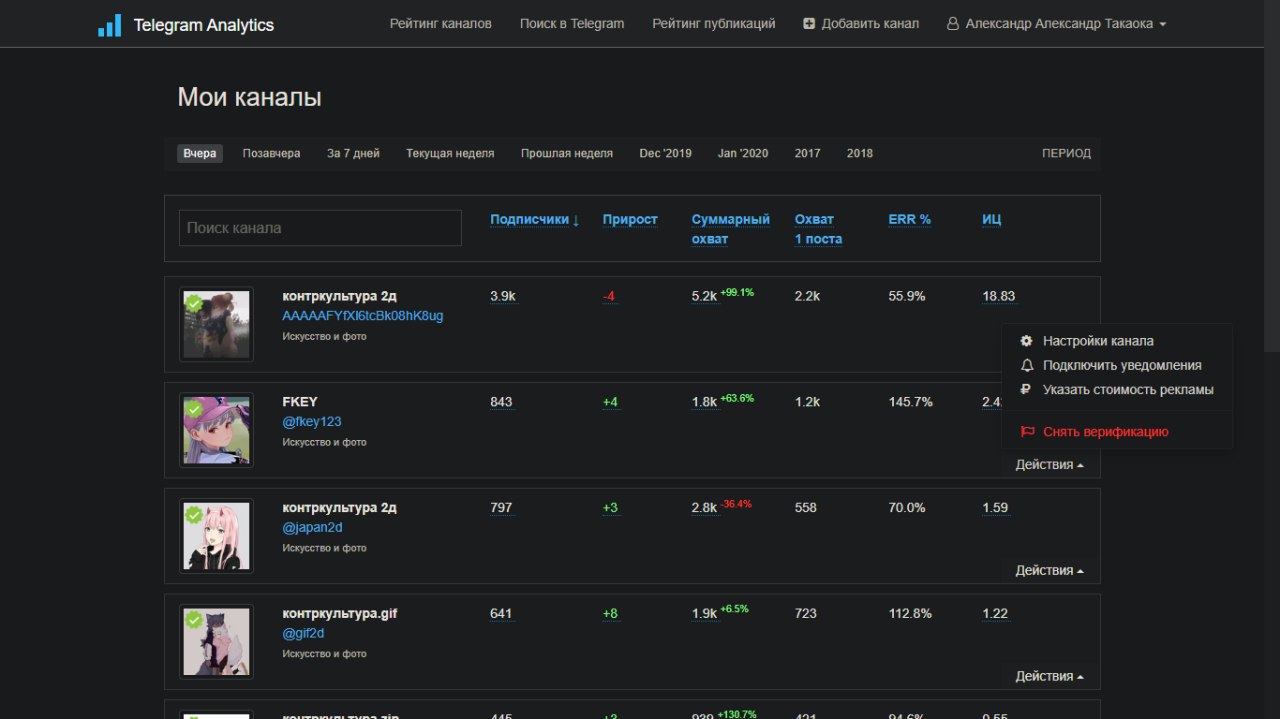This screenshot has width=1280, height=719.
Task: Open account dropdown Александр Александр Такаока
Action: coord(1057,24)
